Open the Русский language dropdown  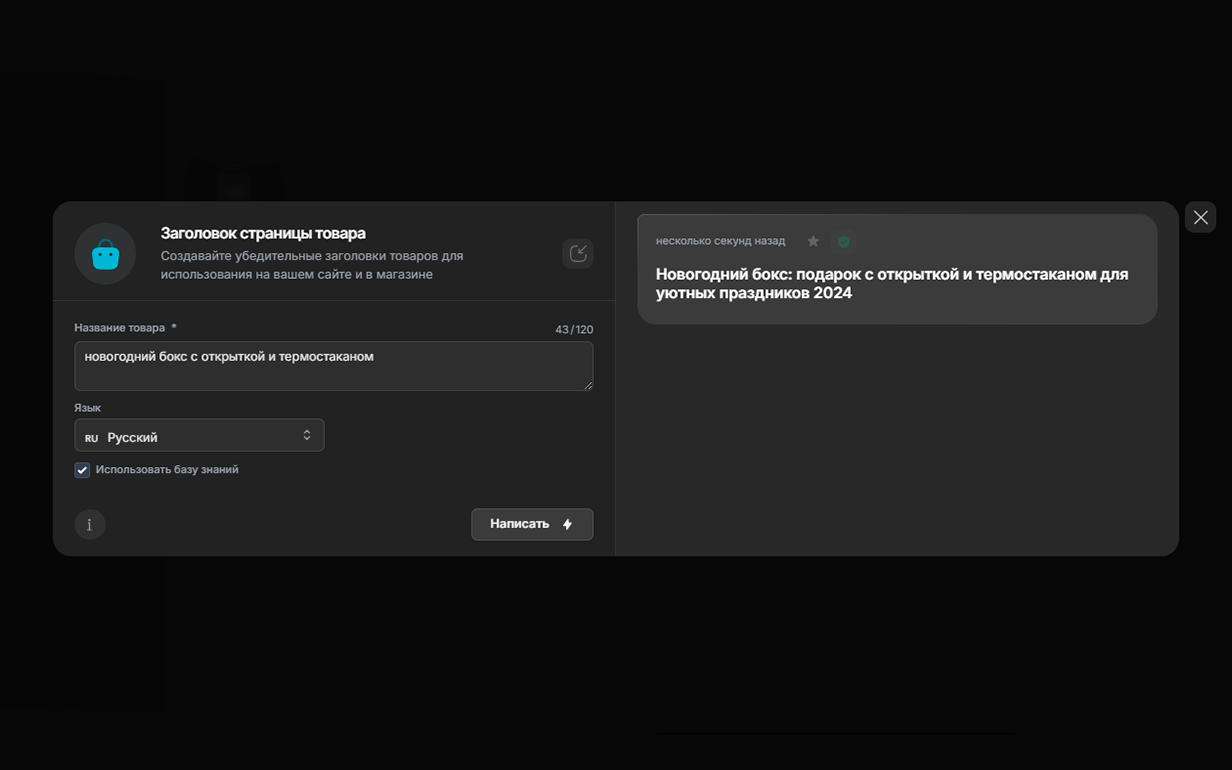199,436
